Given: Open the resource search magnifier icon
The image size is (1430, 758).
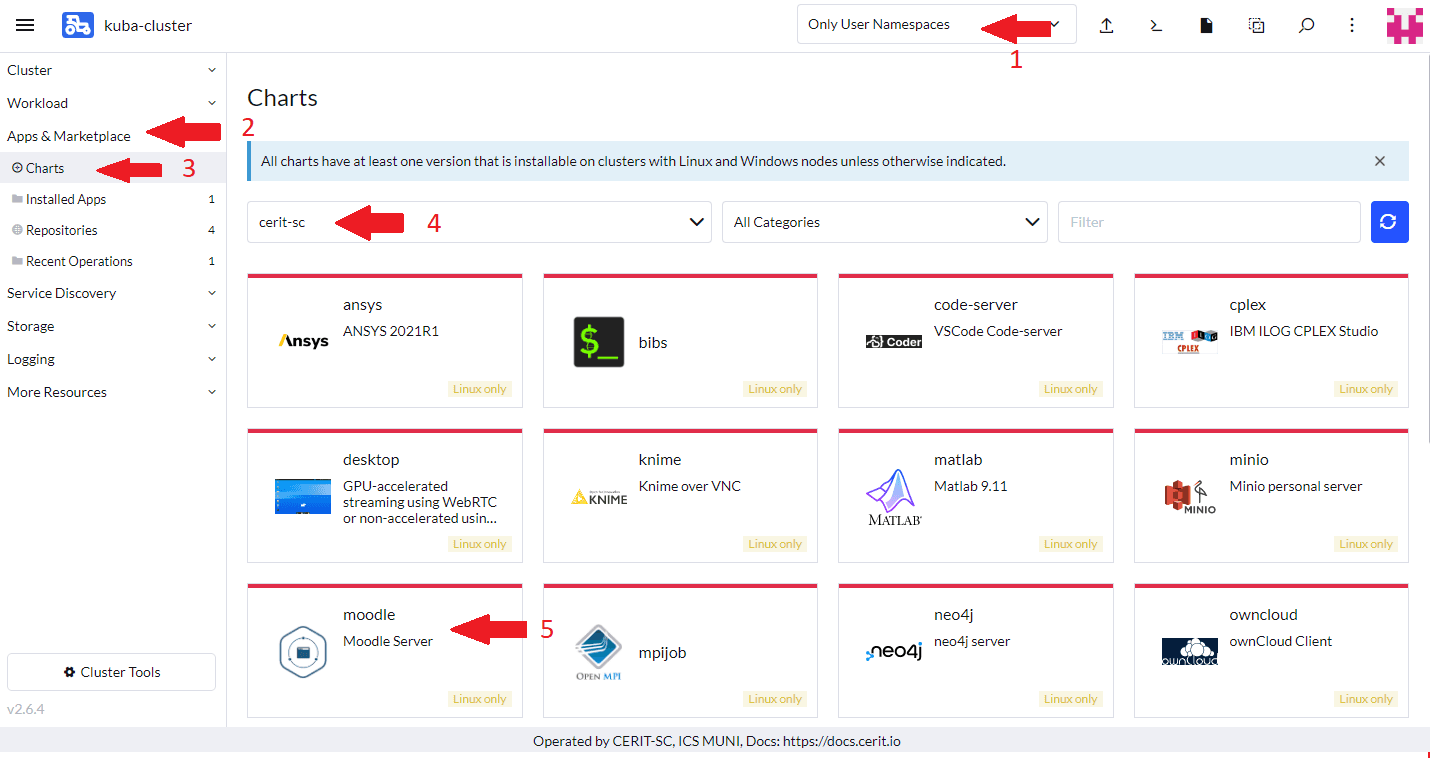Looking at the screenshot, I should (x=1306, y=26).
